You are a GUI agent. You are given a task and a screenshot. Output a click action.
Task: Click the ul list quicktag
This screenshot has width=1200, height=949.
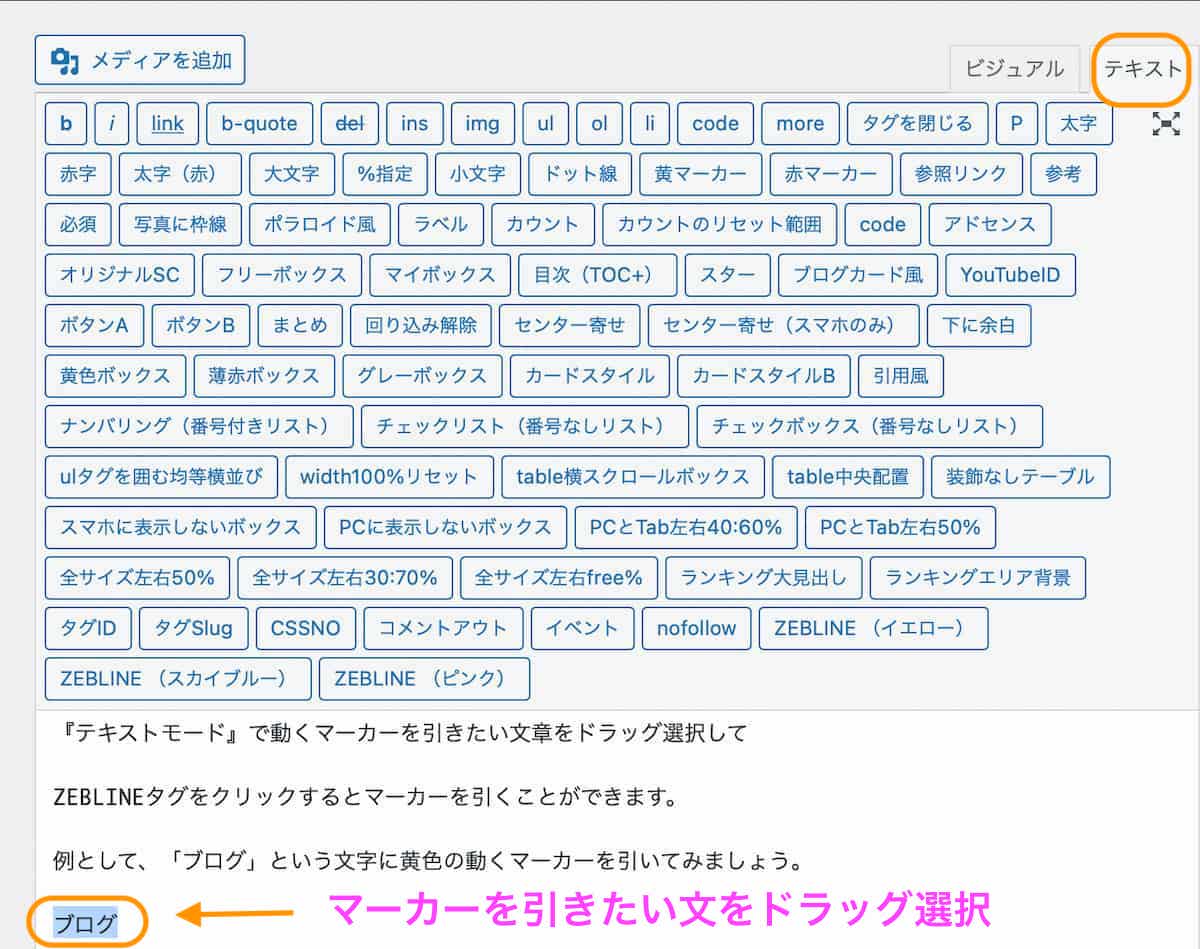click(545, 124)
